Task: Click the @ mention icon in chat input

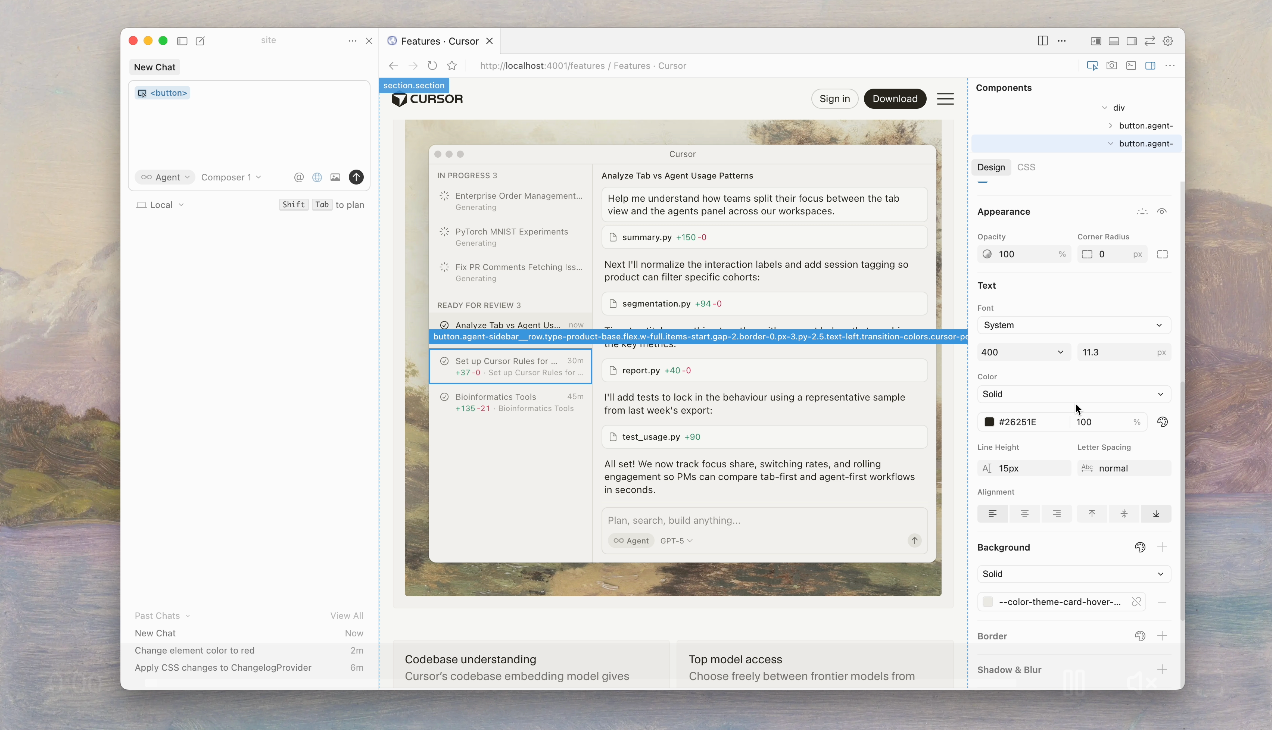Action: 298,177
